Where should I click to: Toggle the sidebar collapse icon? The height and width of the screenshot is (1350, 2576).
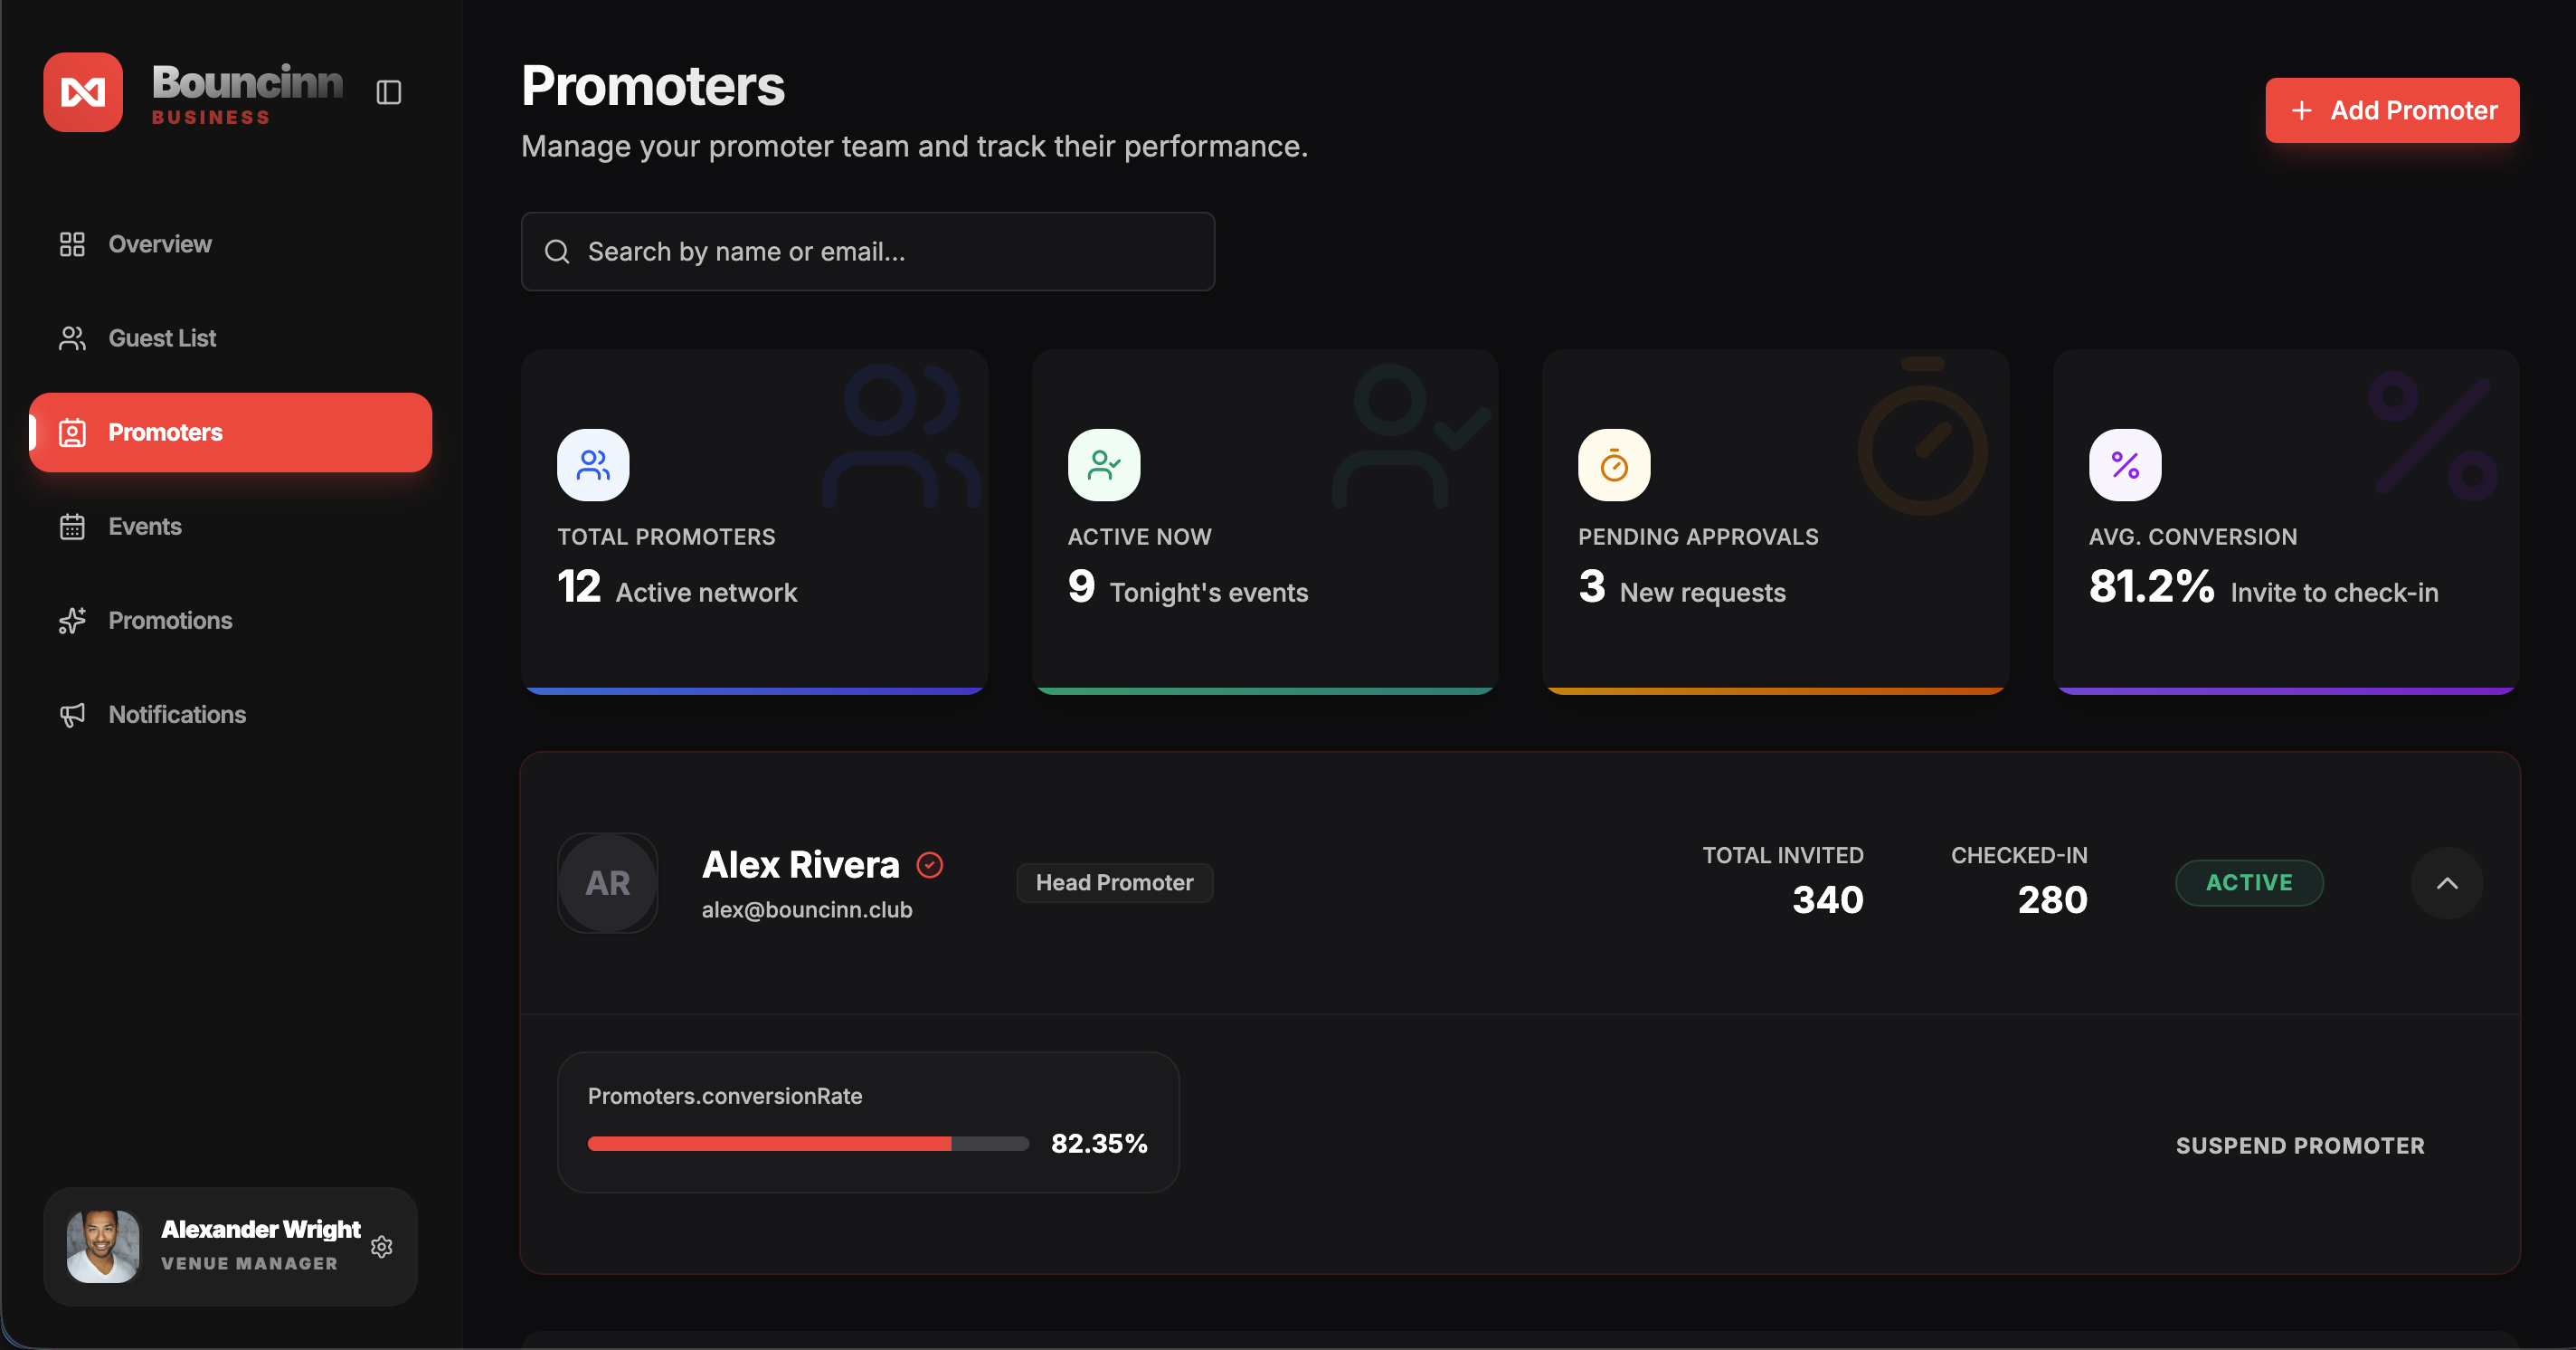coord(388,93)
